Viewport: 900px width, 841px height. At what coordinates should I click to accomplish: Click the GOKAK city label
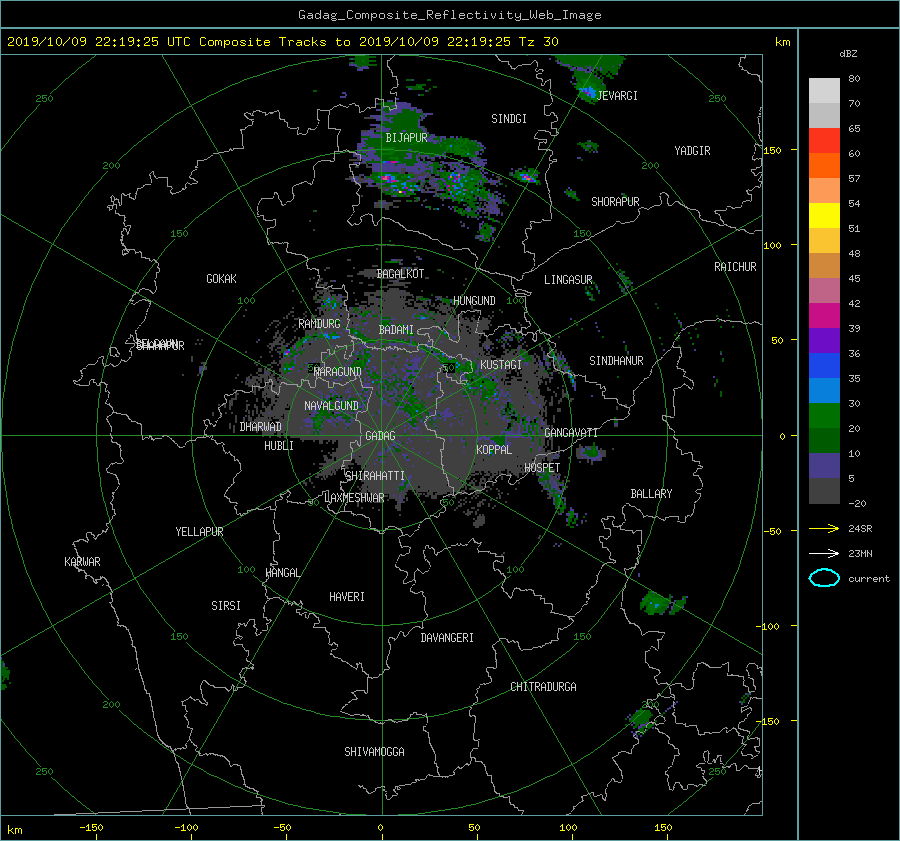222,279
